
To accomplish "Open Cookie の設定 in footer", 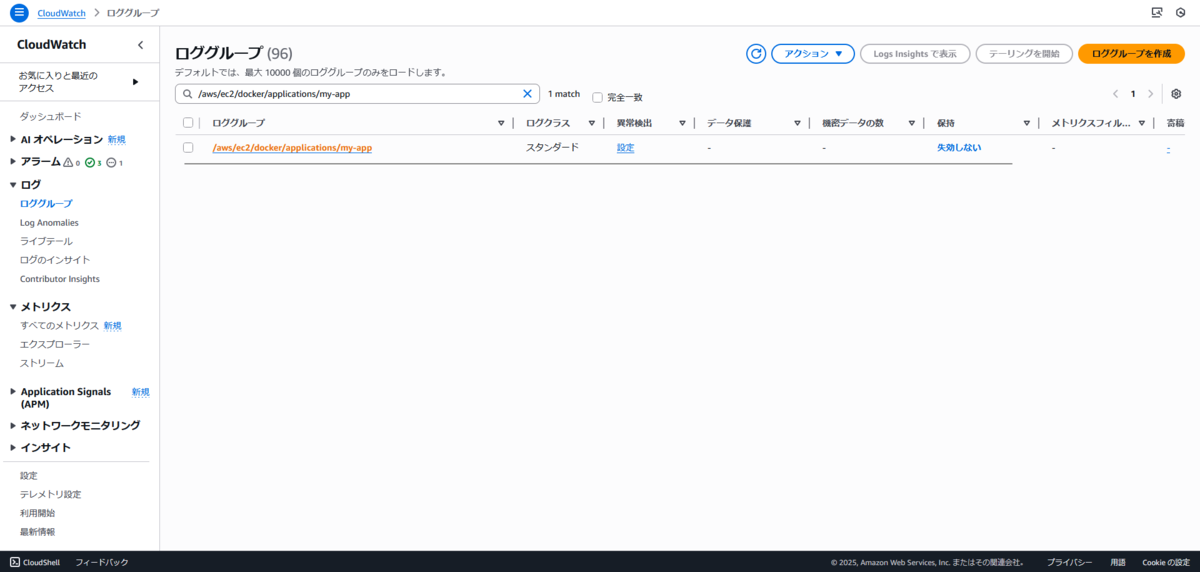I will [1166, 562].
